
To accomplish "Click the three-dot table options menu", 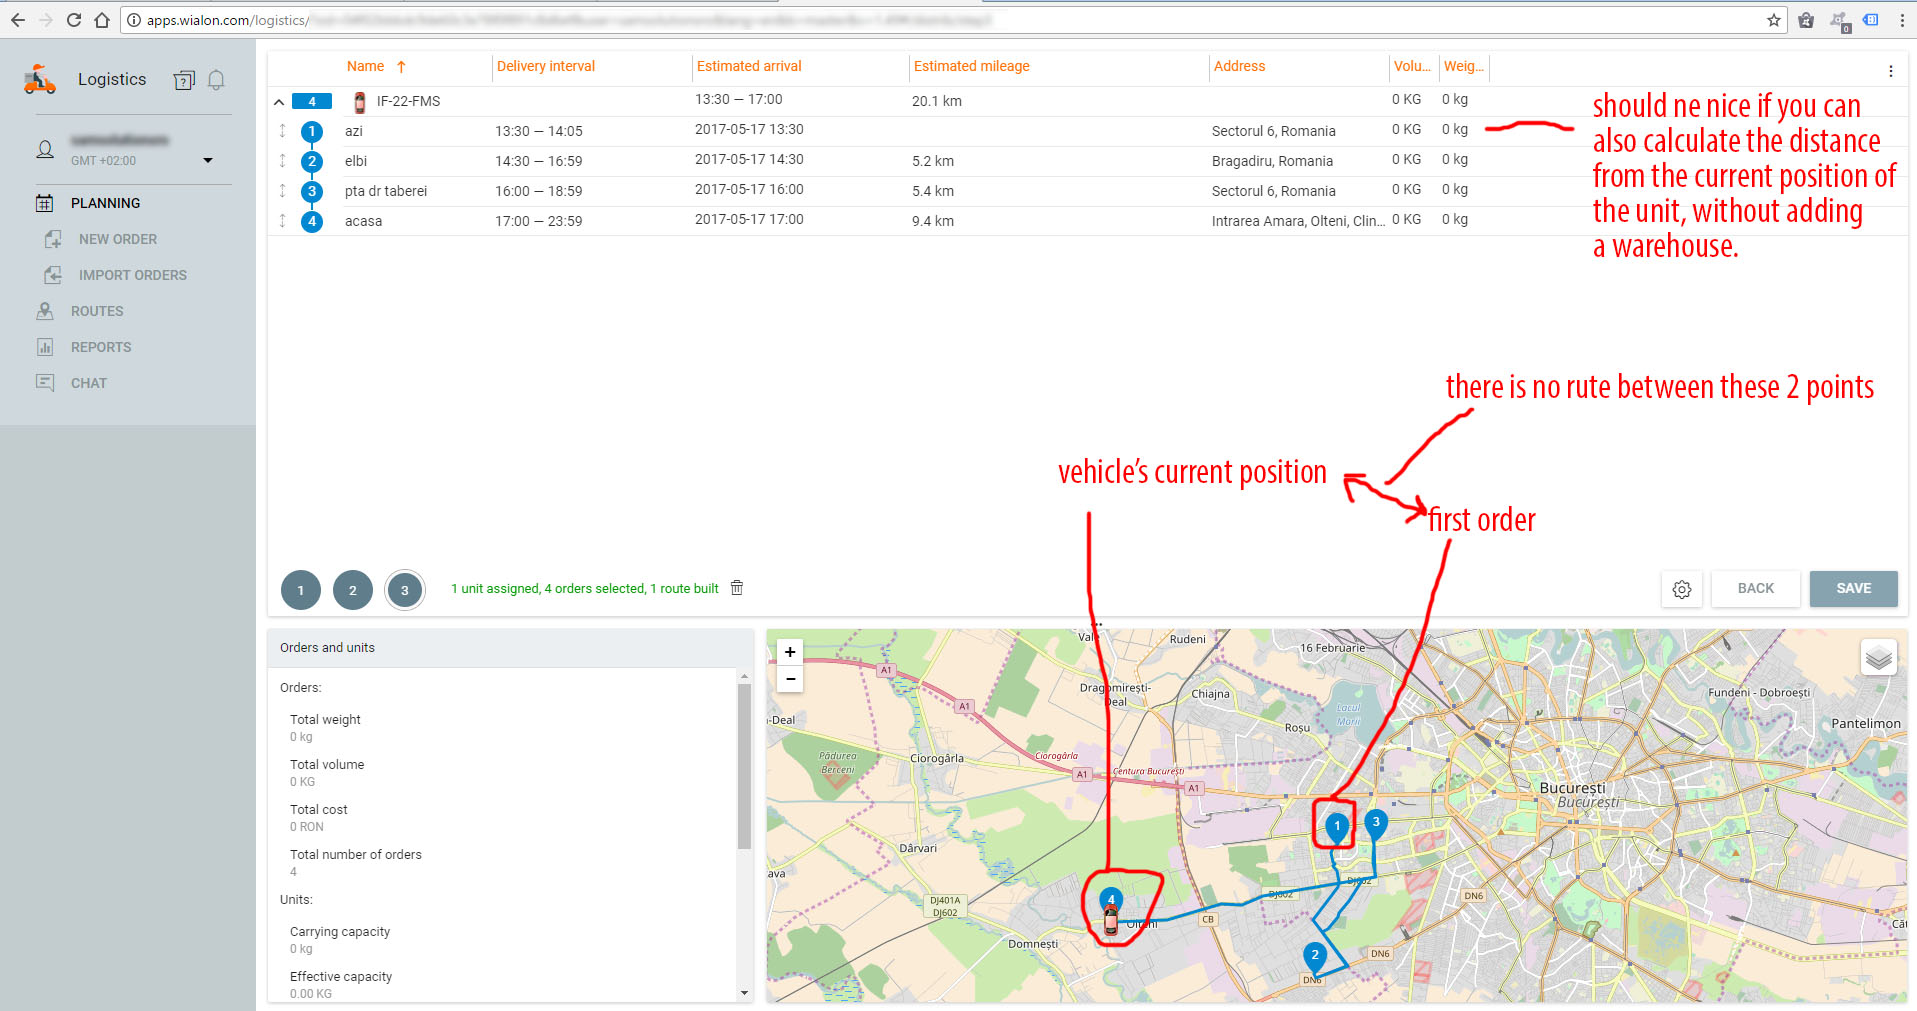I will (x=1890, y=71).
